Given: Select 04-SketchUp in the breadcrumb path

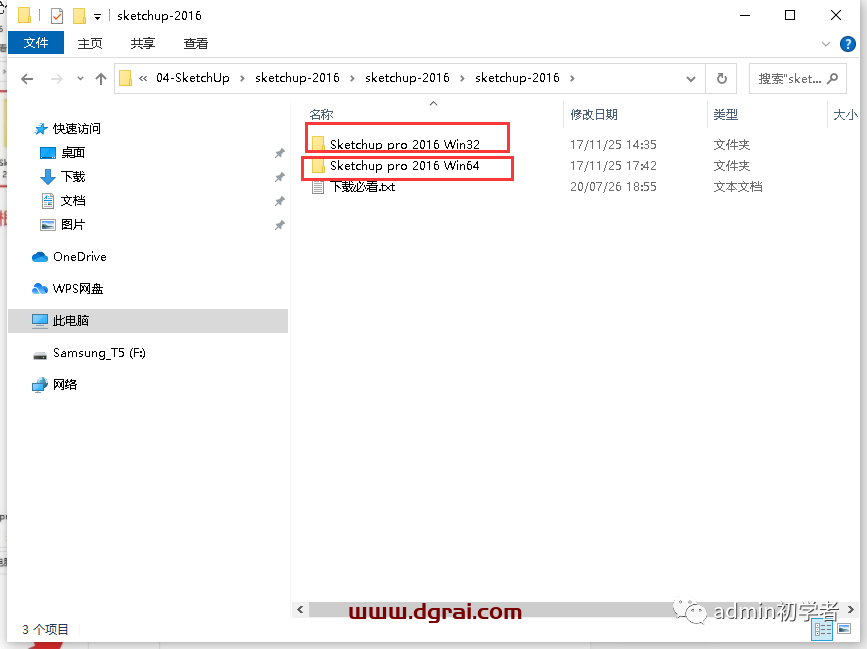Looking at the screenshot, I should [192, 78].
